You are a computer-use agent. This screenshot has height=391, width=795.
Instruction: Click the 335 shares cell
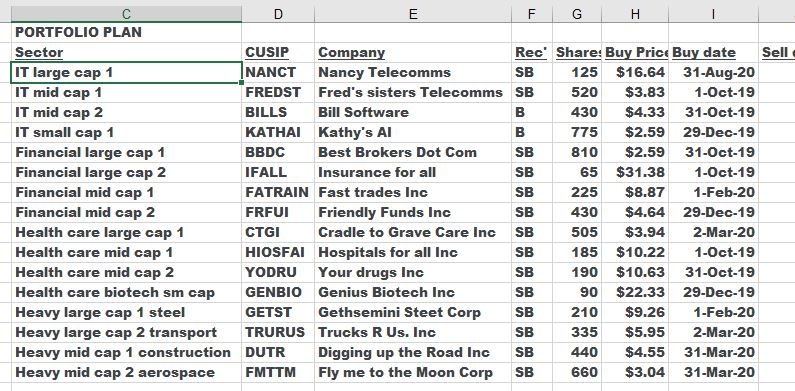click(576, 332)
